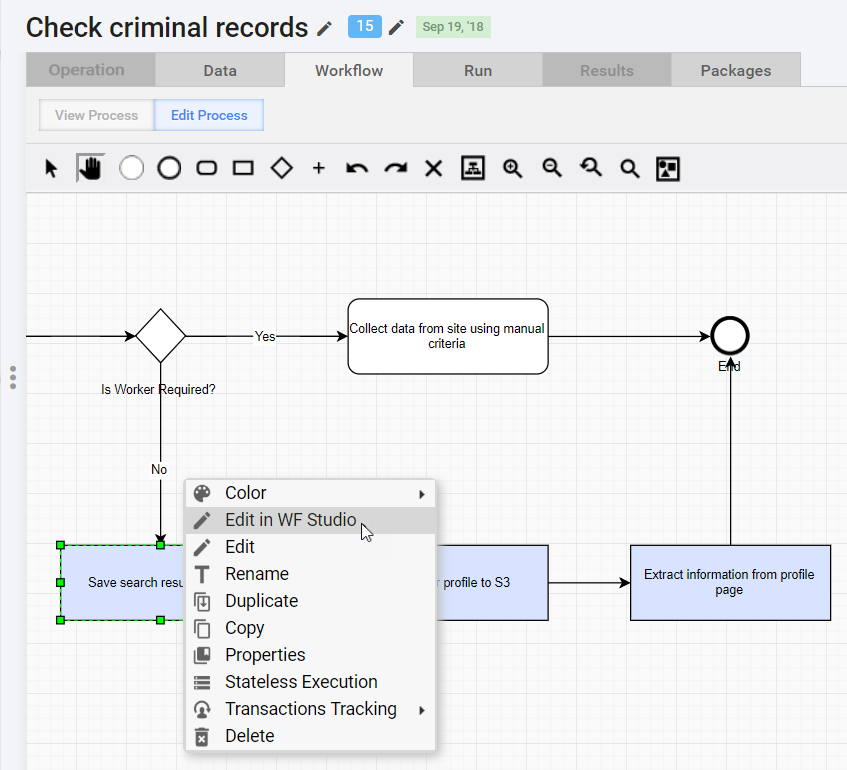Click the Is Worker Required? label
Viewport: 847px width, 770px height.
tap(158, 389)
